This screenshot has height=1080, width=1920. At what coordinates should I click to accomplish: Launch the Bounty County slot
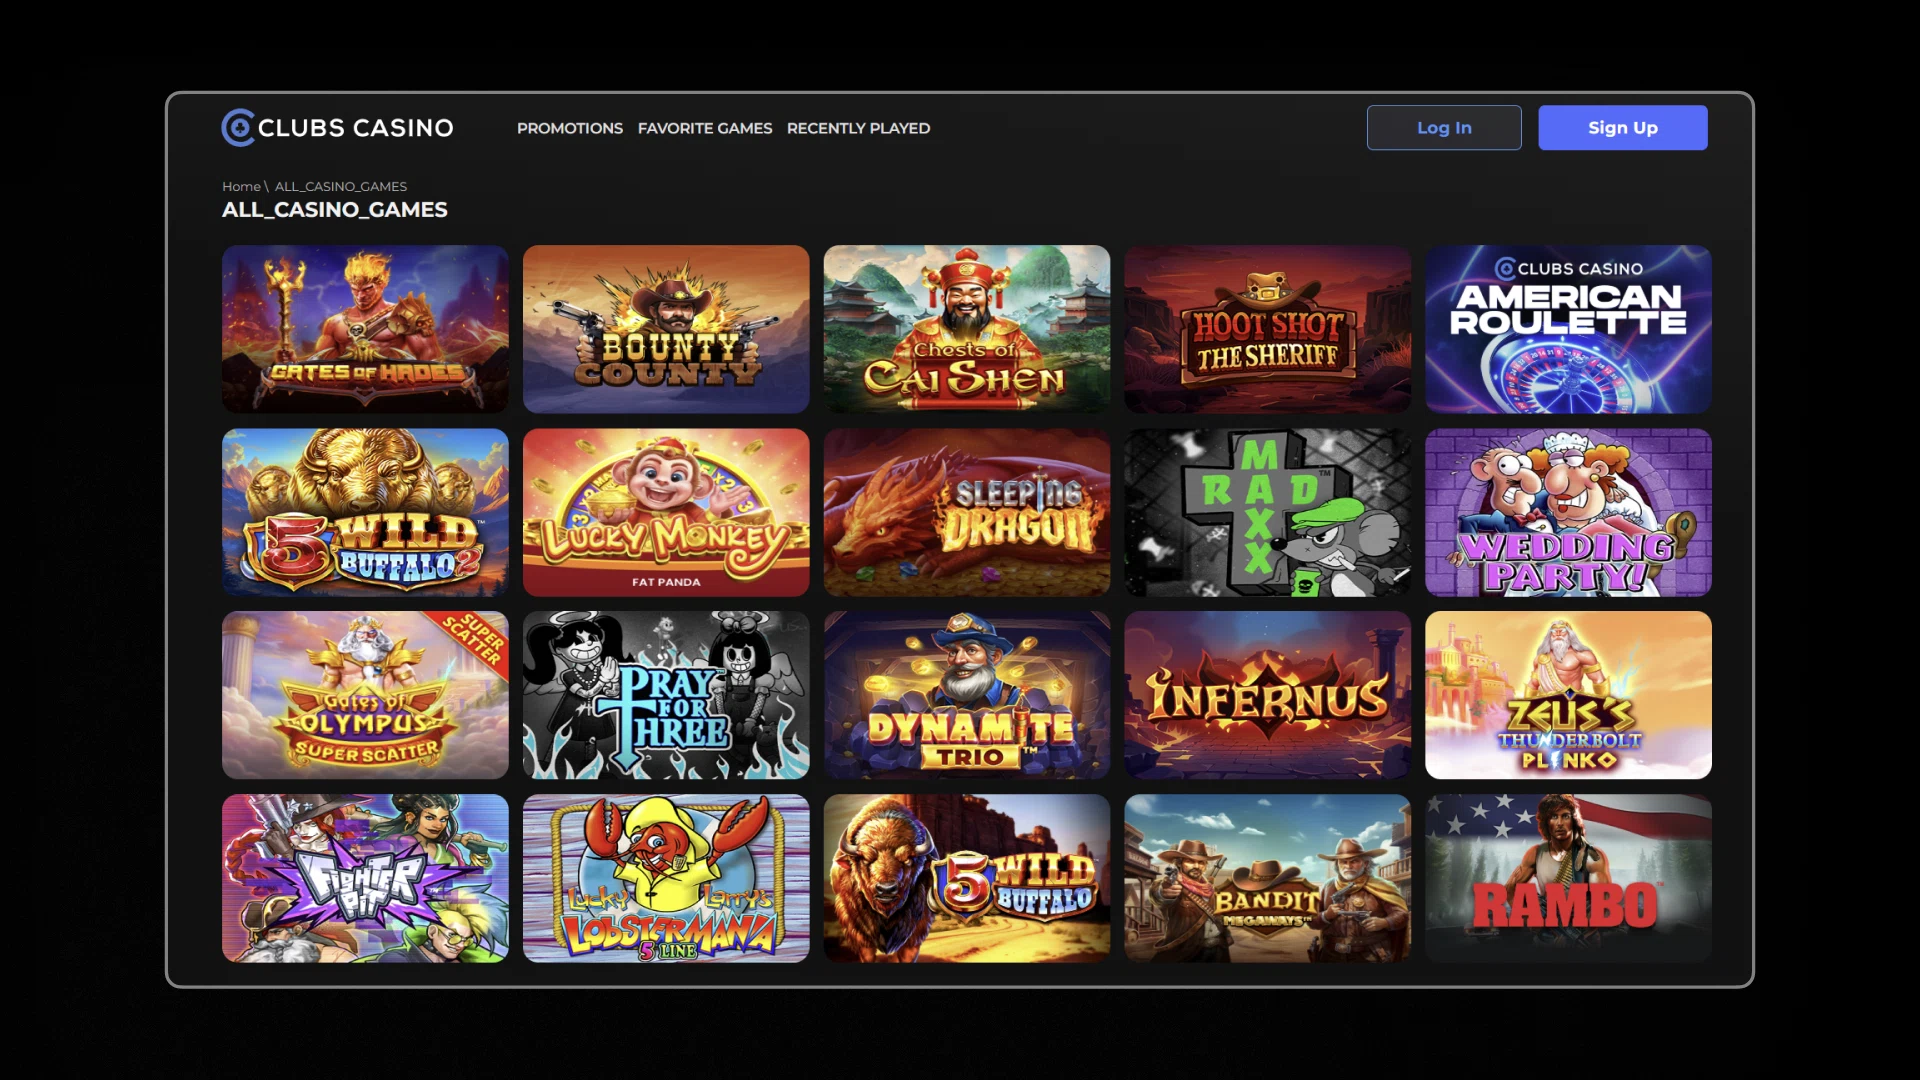tap(666, 329)
